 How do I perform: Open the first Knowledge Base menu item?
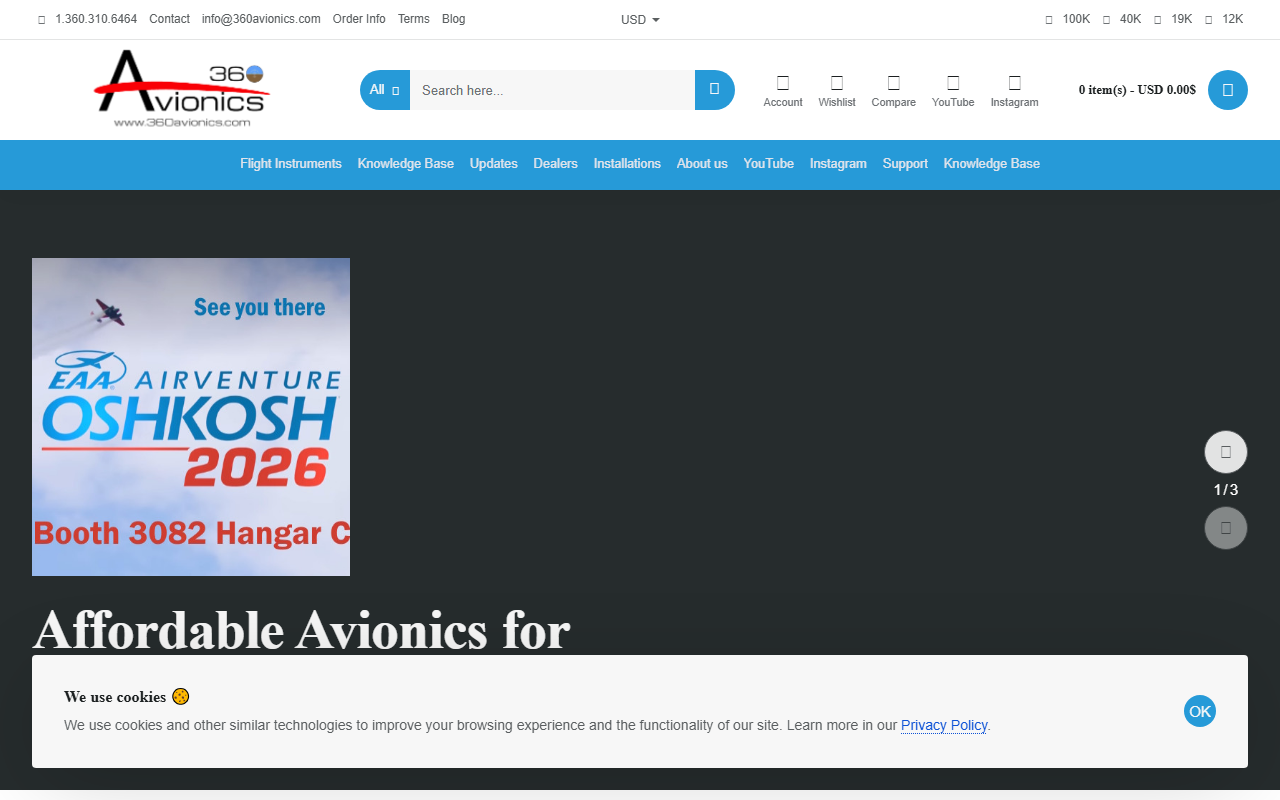click(x=406, y=164)
